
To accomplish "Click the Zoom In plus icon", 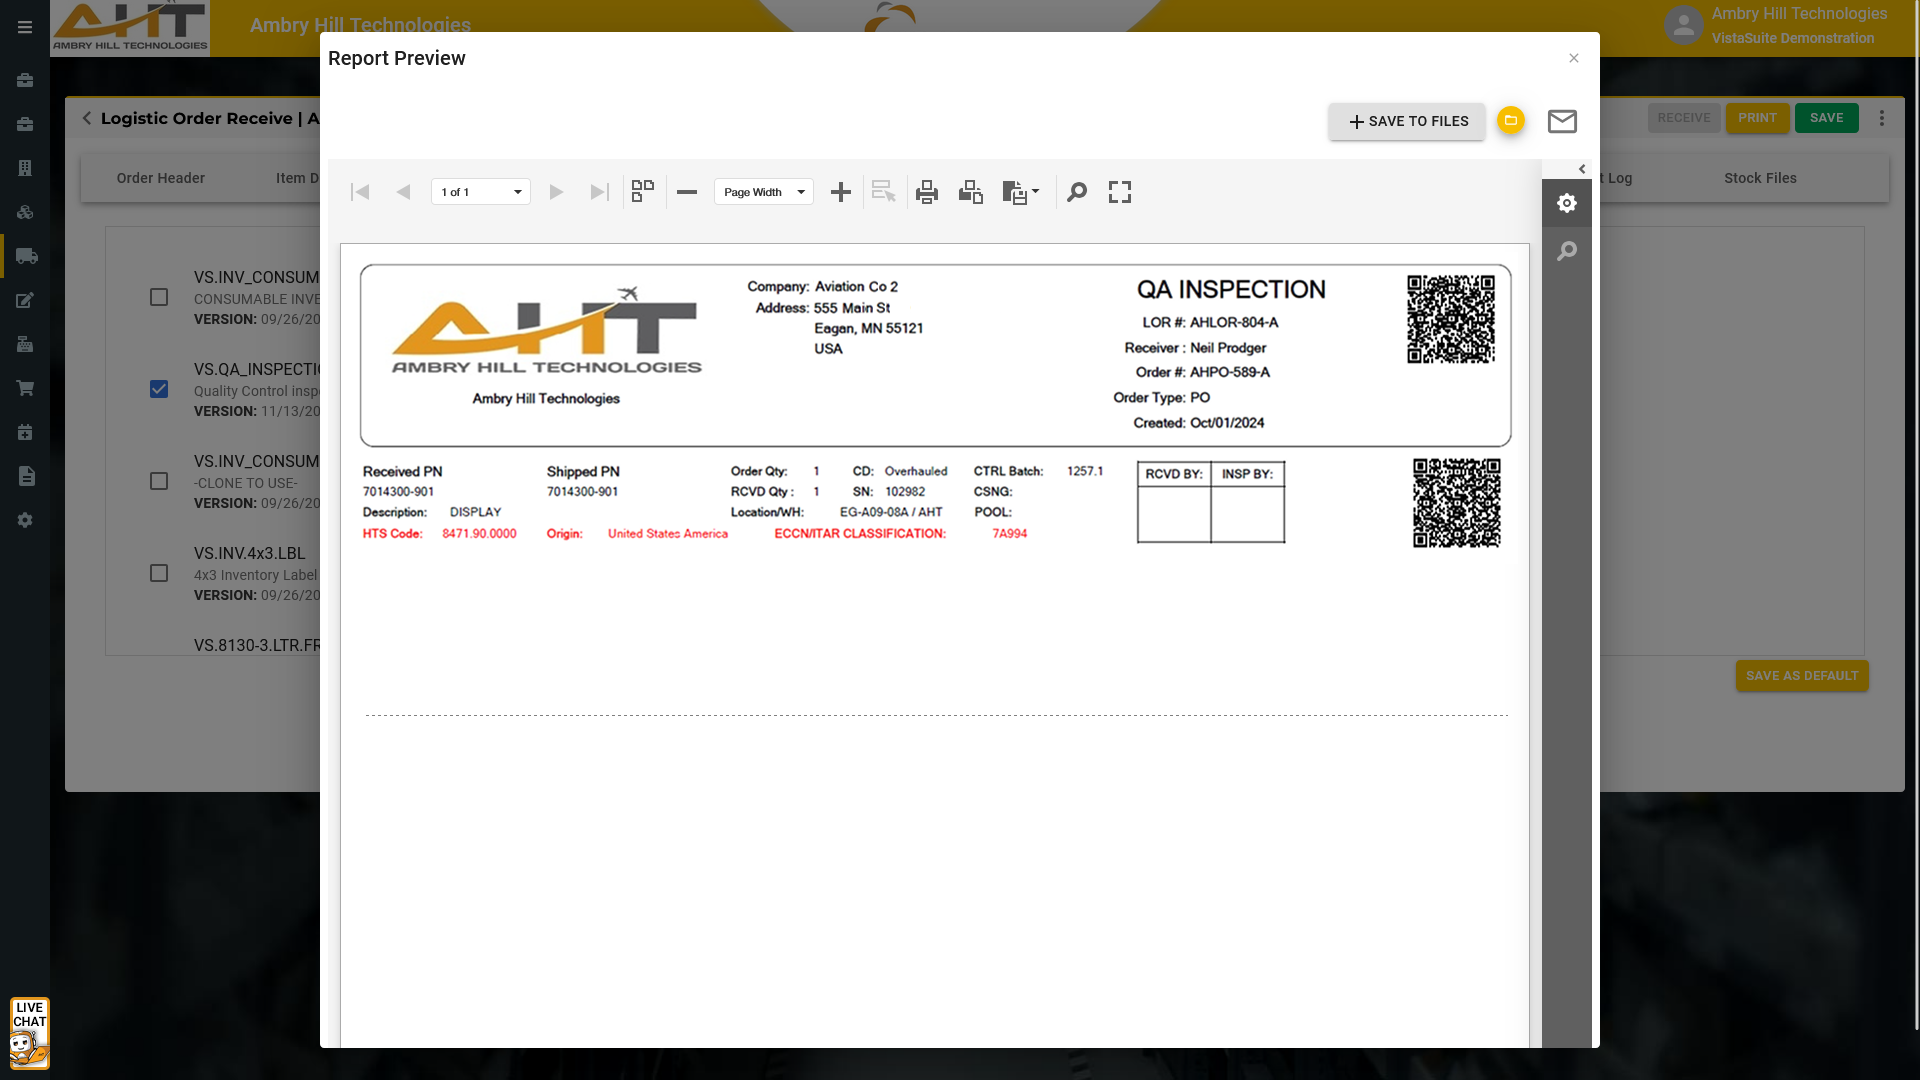I will point(841,192).
